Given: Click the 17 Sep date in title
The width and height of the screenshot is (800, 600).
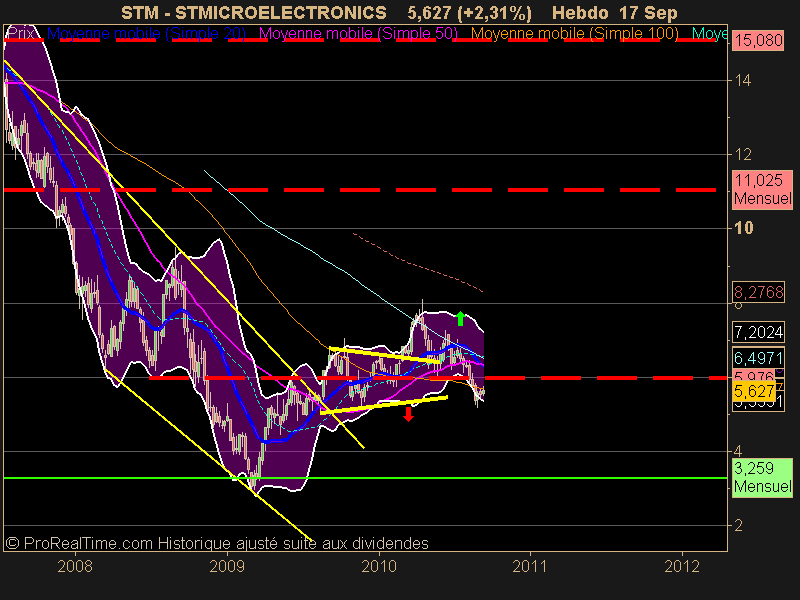Looking at the screenshot, I should click(x=648, y=13).
